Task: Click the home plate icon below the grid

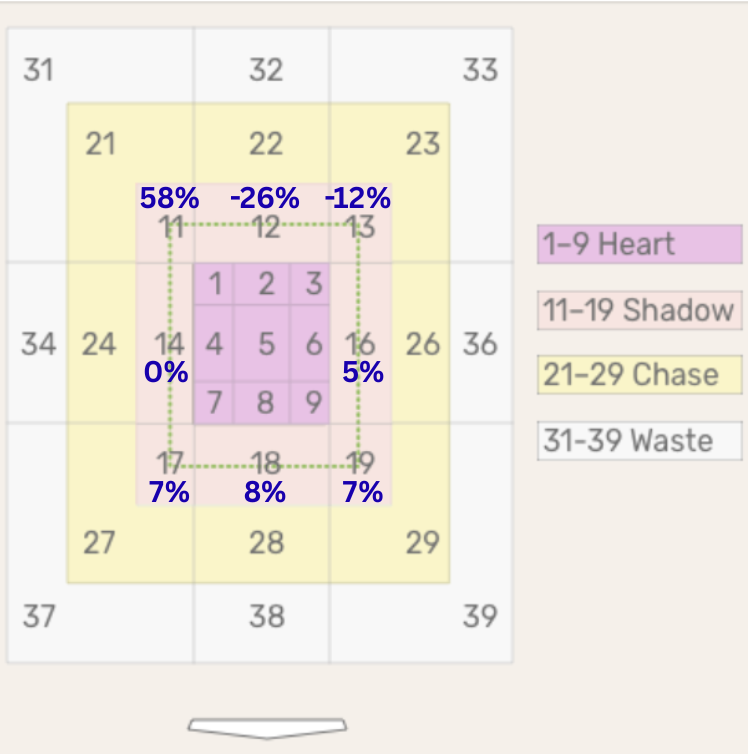Action: pos(267,728)
